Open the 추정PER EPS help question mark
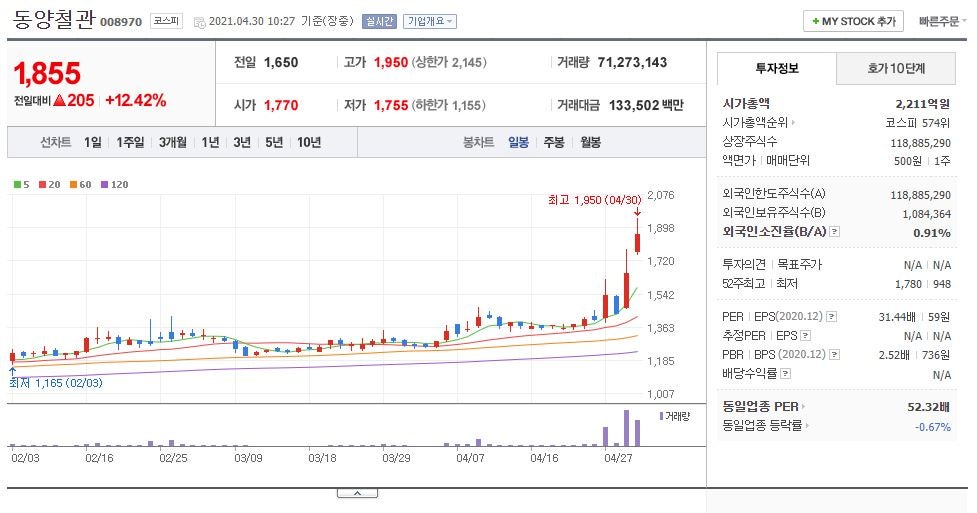This screenshot has height=513, width=977. click(x=806, y=336)
